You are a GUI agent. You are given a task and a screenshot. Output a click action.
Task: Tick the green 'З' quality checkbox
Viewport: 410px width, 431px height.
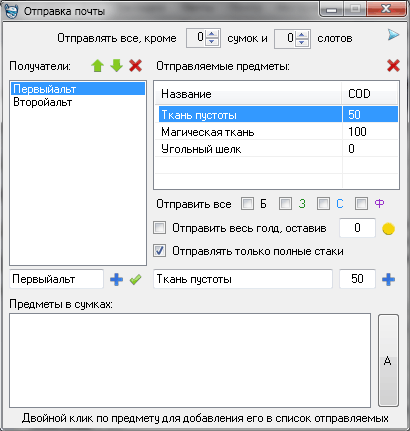coord(285,203)
